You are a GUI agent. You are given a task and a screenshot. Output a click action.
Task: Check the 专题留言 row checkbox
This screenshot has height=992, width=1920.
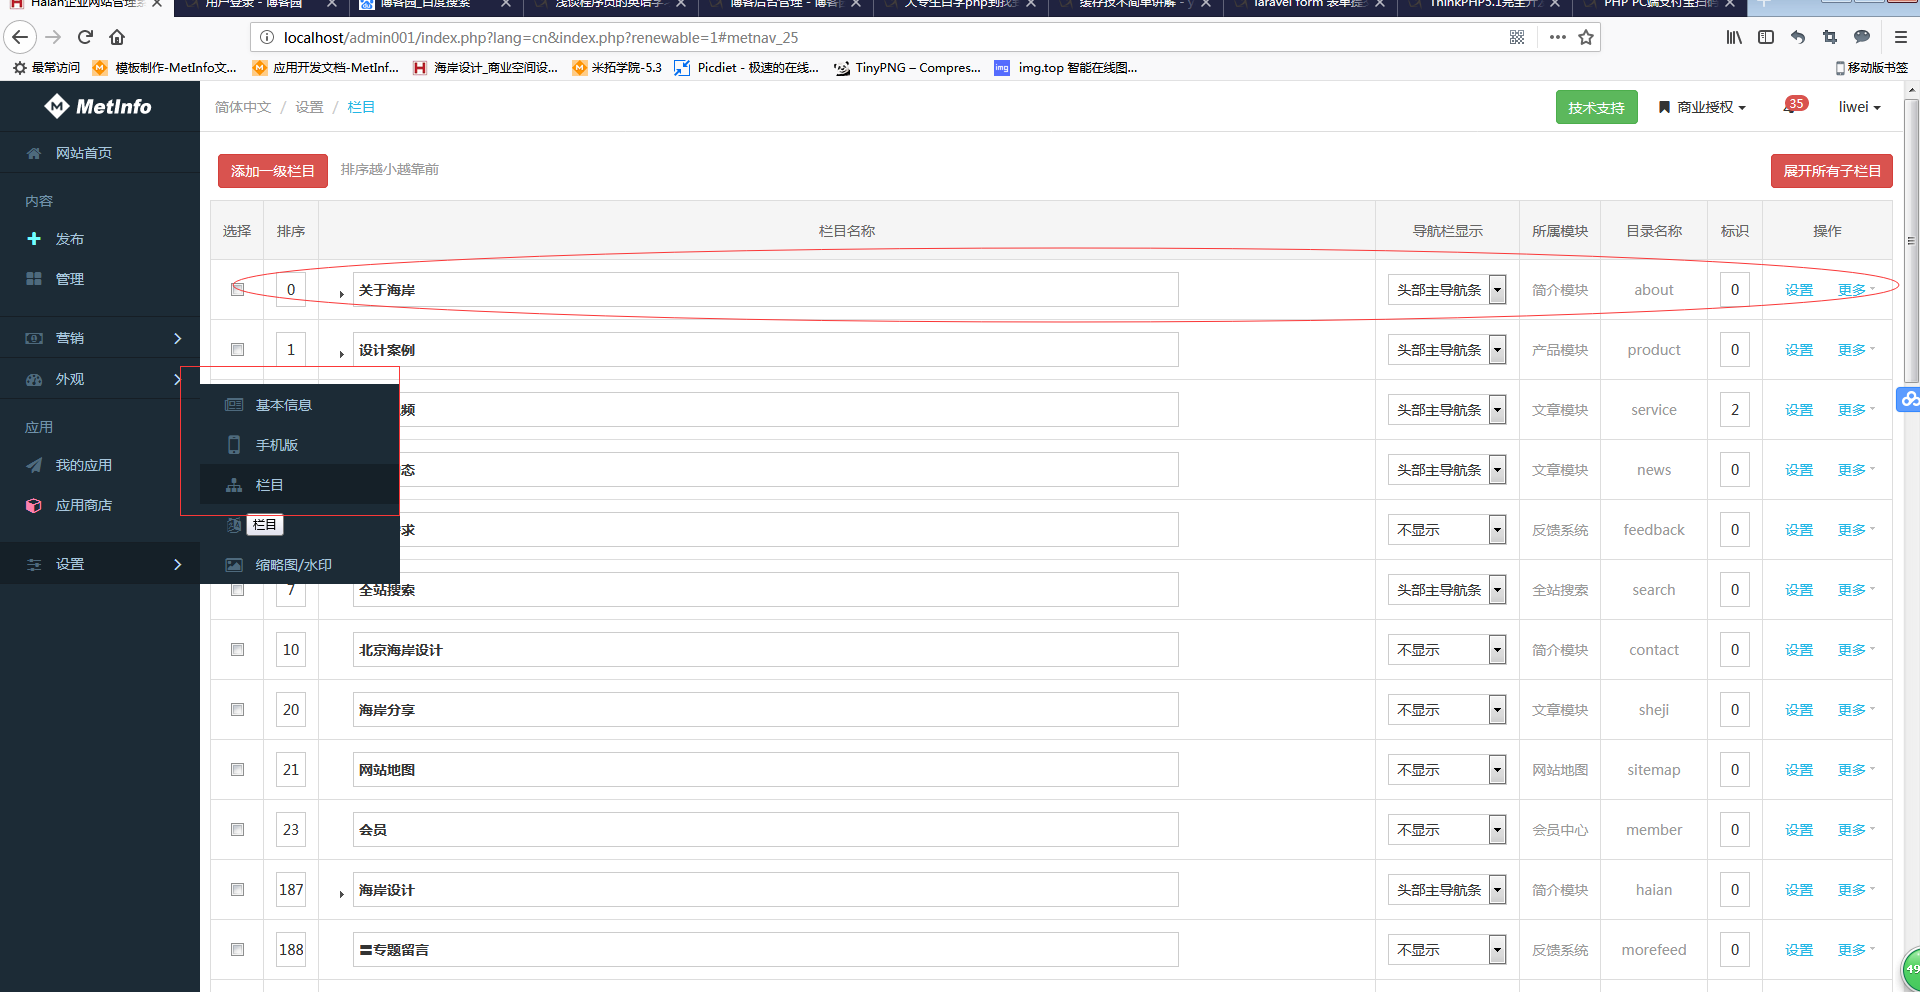pos(237,950)
